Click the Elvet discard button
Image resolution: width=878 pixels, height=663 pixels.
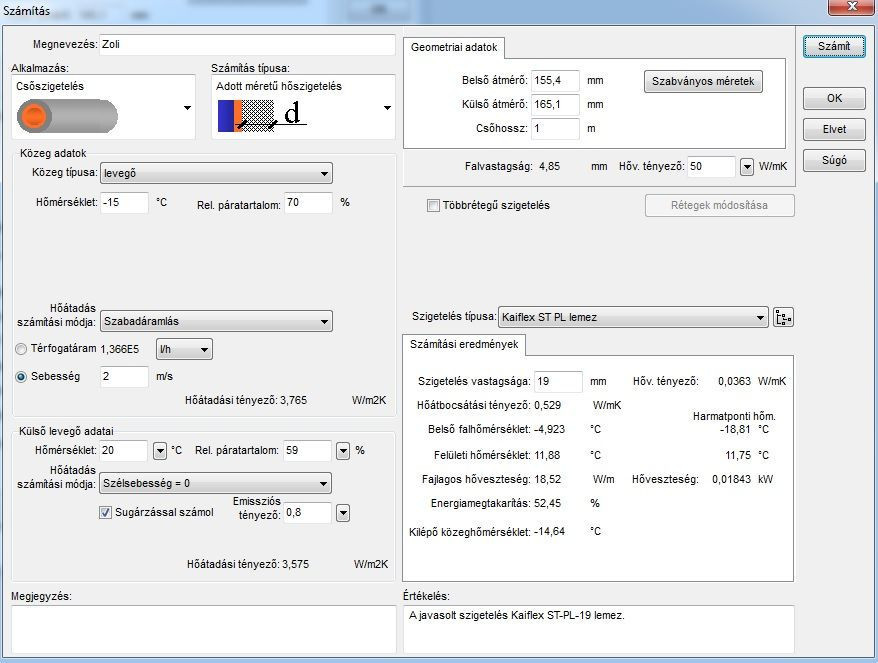[x=834, y=129]
